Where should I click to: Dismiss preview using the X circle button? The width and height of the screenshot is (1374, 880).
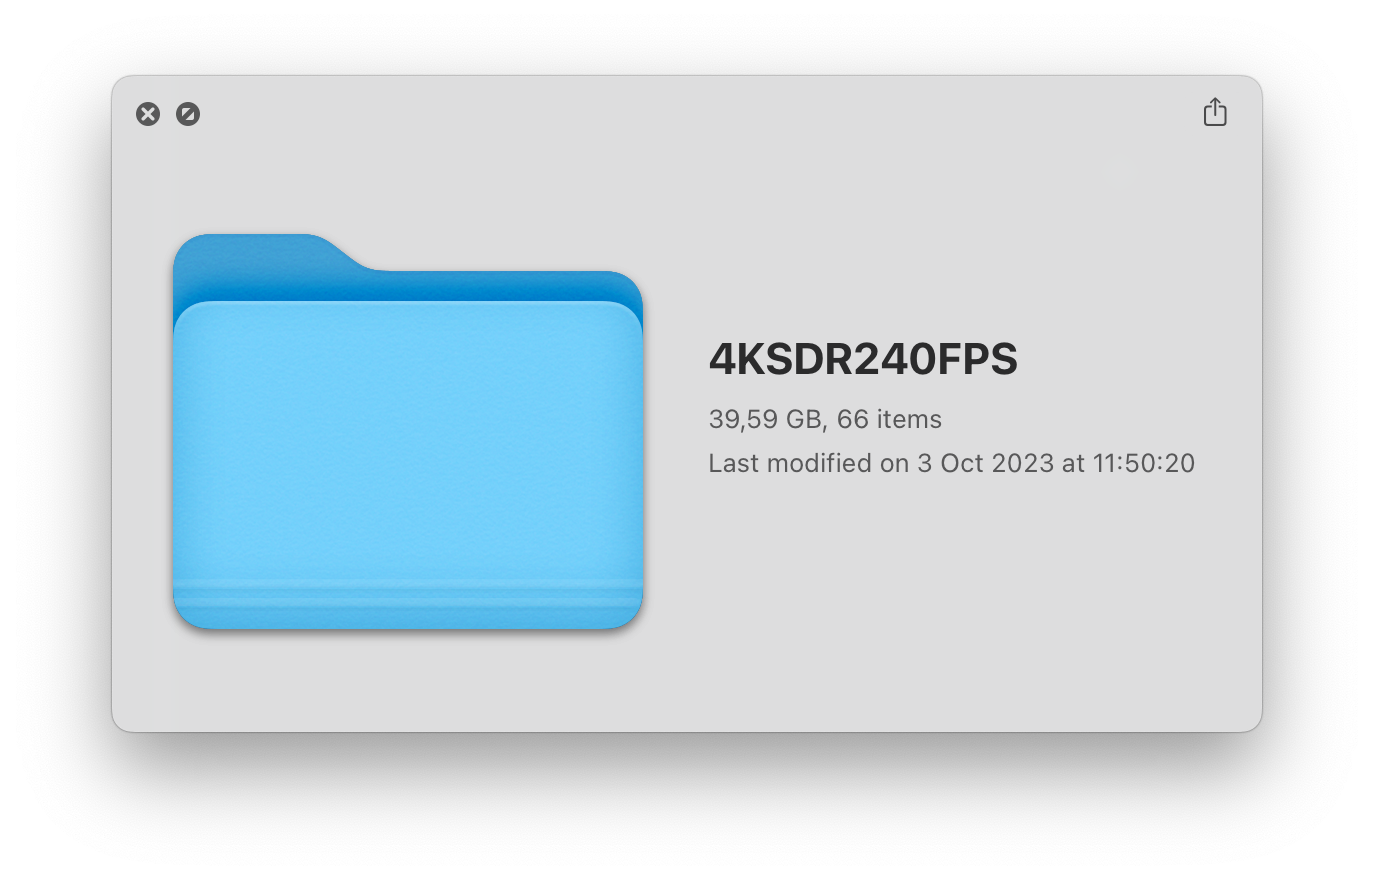[148, 114]
